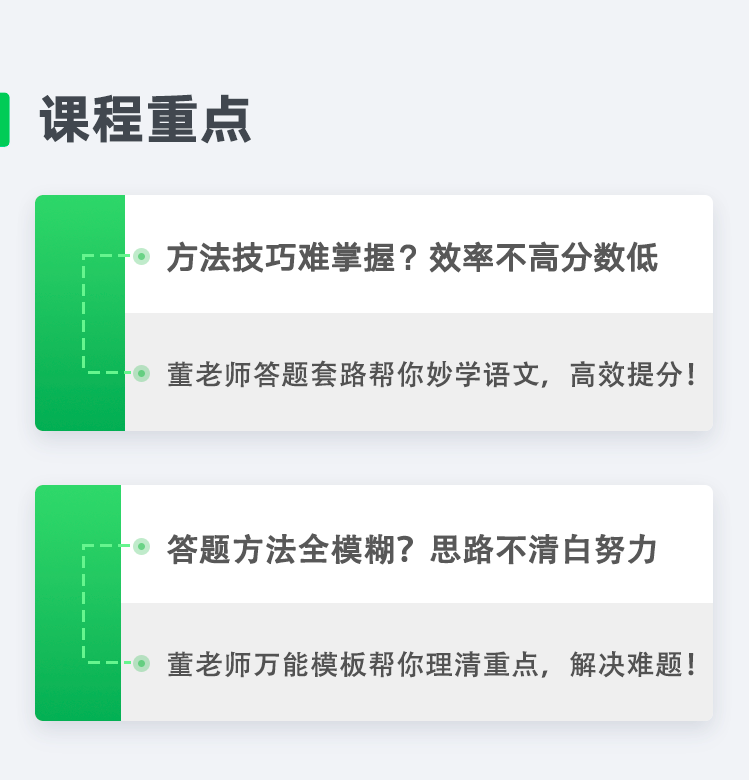Select the phrase 效率不高分数低
750x780 pixels.
point(544,258)
